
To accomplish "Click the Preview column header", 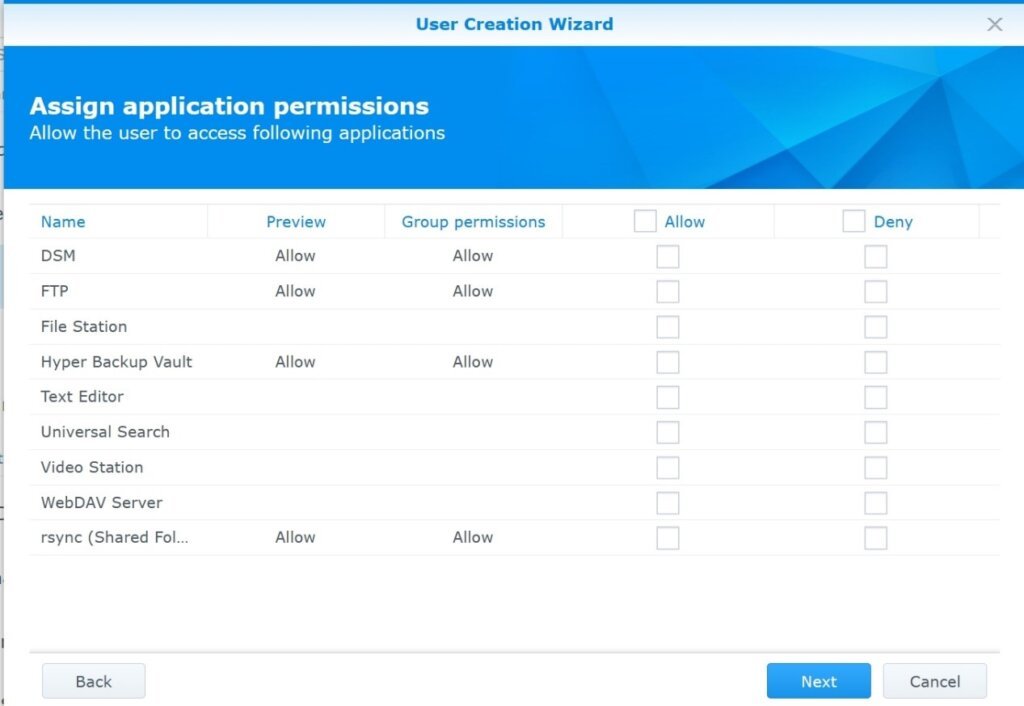I will tap(296, 222).
